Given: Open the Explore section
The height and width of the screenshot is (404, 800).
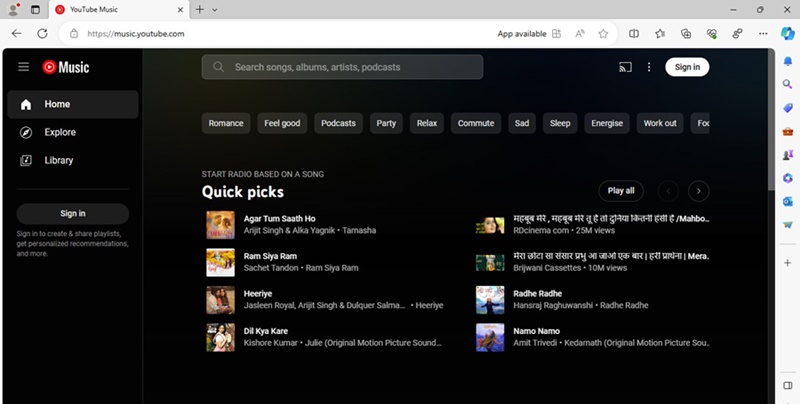Looking at the screenshot, I should click(x=73, y=133).
